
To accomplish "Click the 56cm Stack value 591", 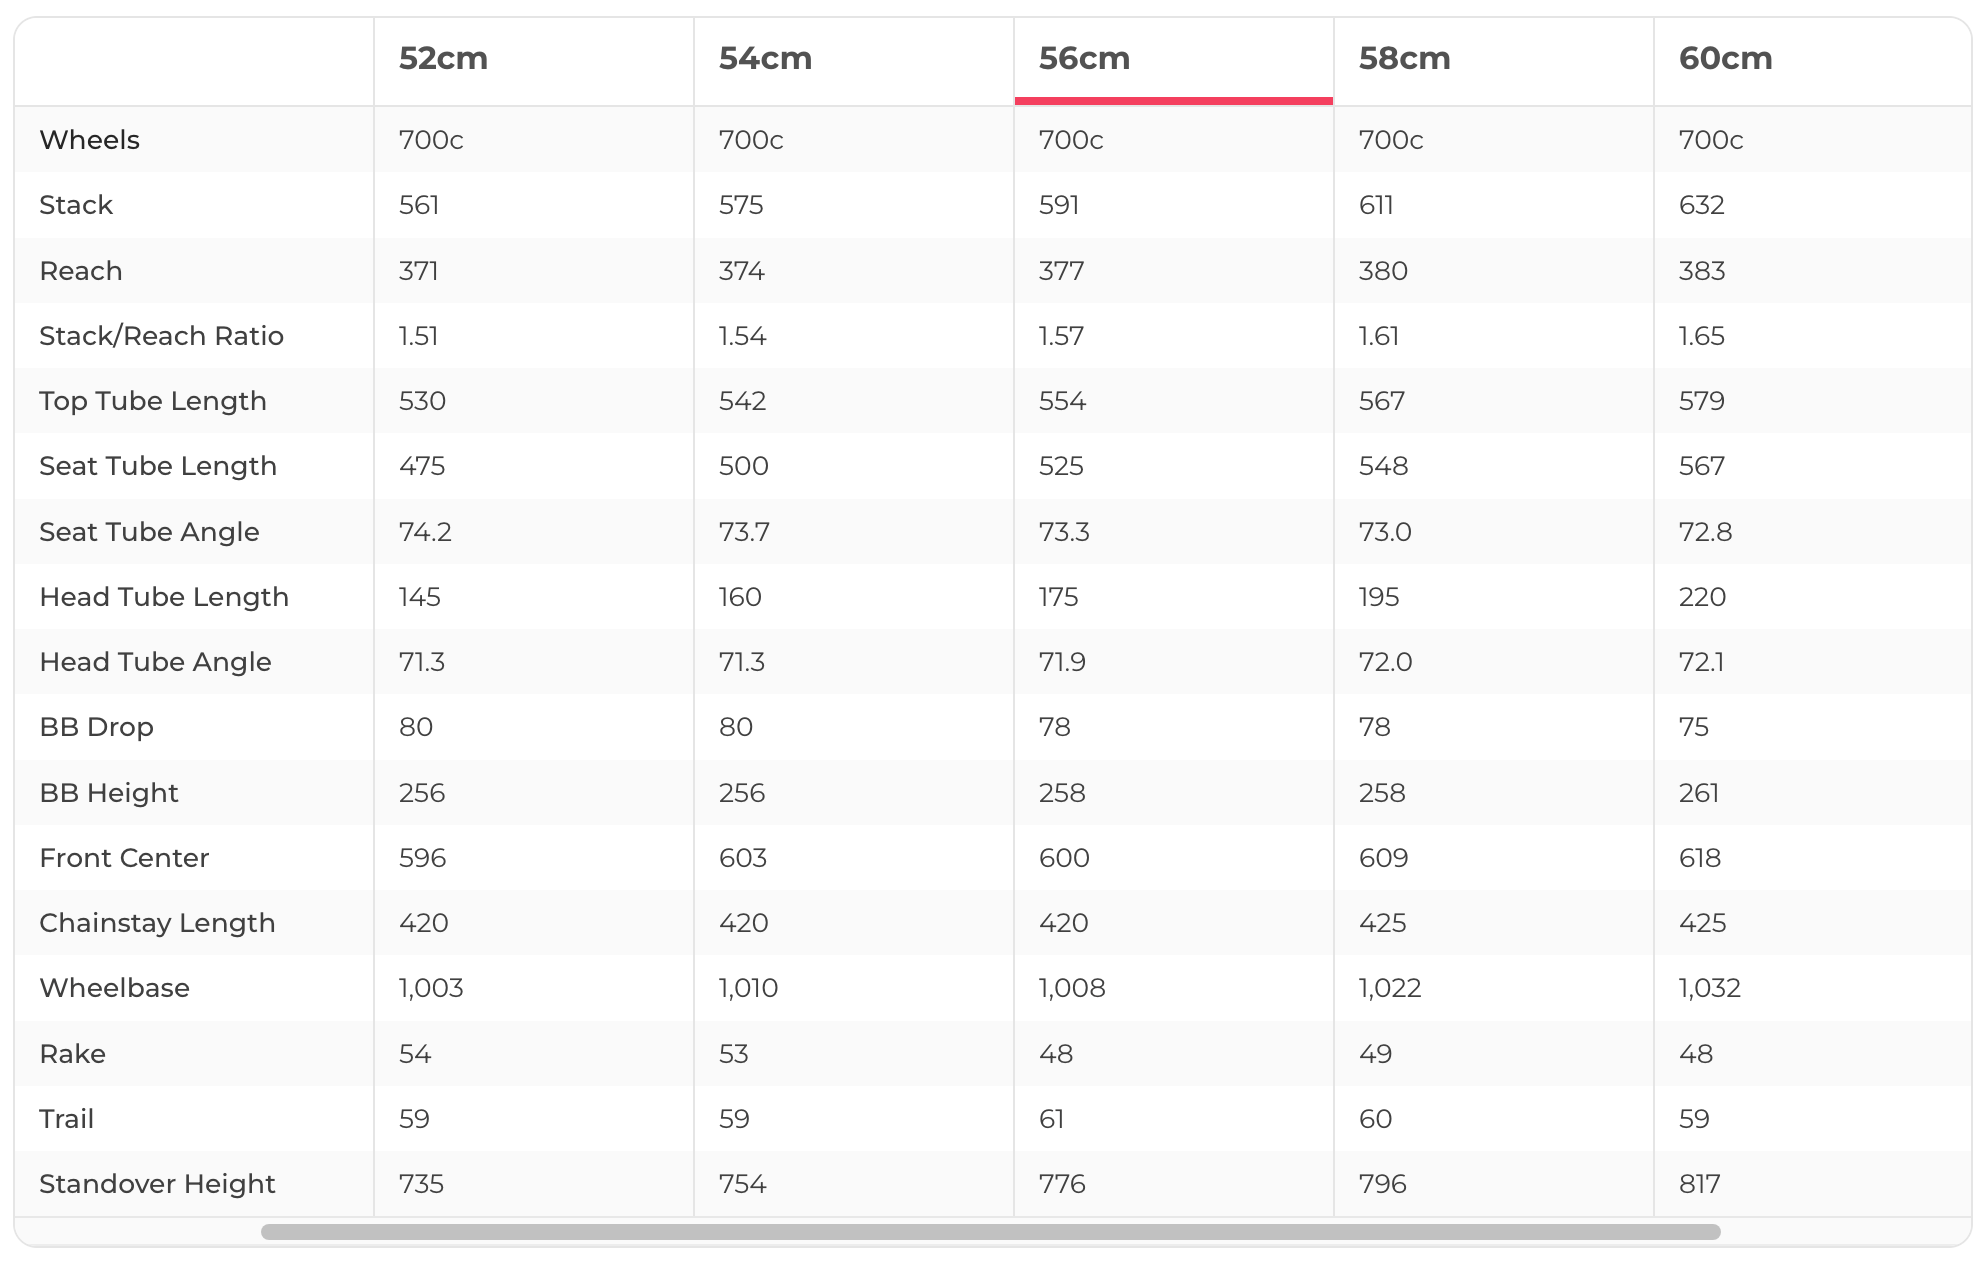I will pos(1059,205).
